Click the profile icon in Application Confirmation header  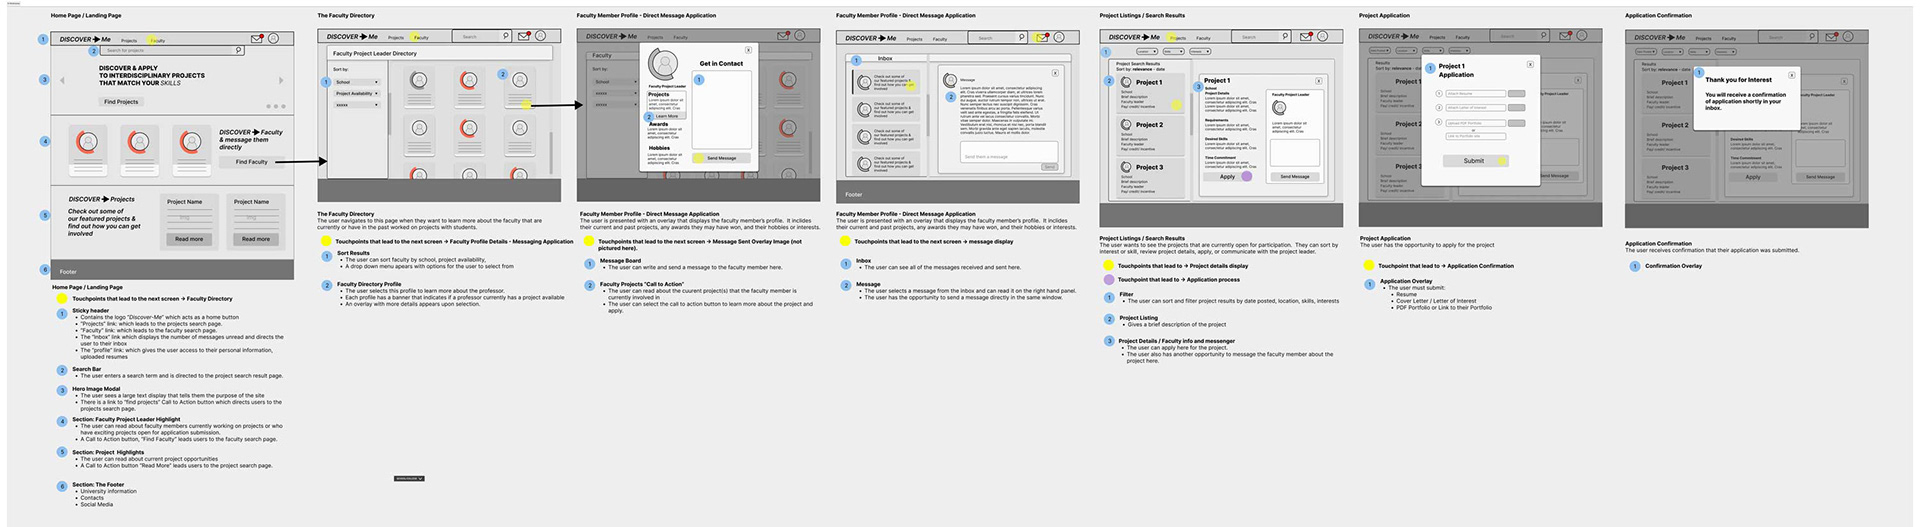click(1848, 36)
